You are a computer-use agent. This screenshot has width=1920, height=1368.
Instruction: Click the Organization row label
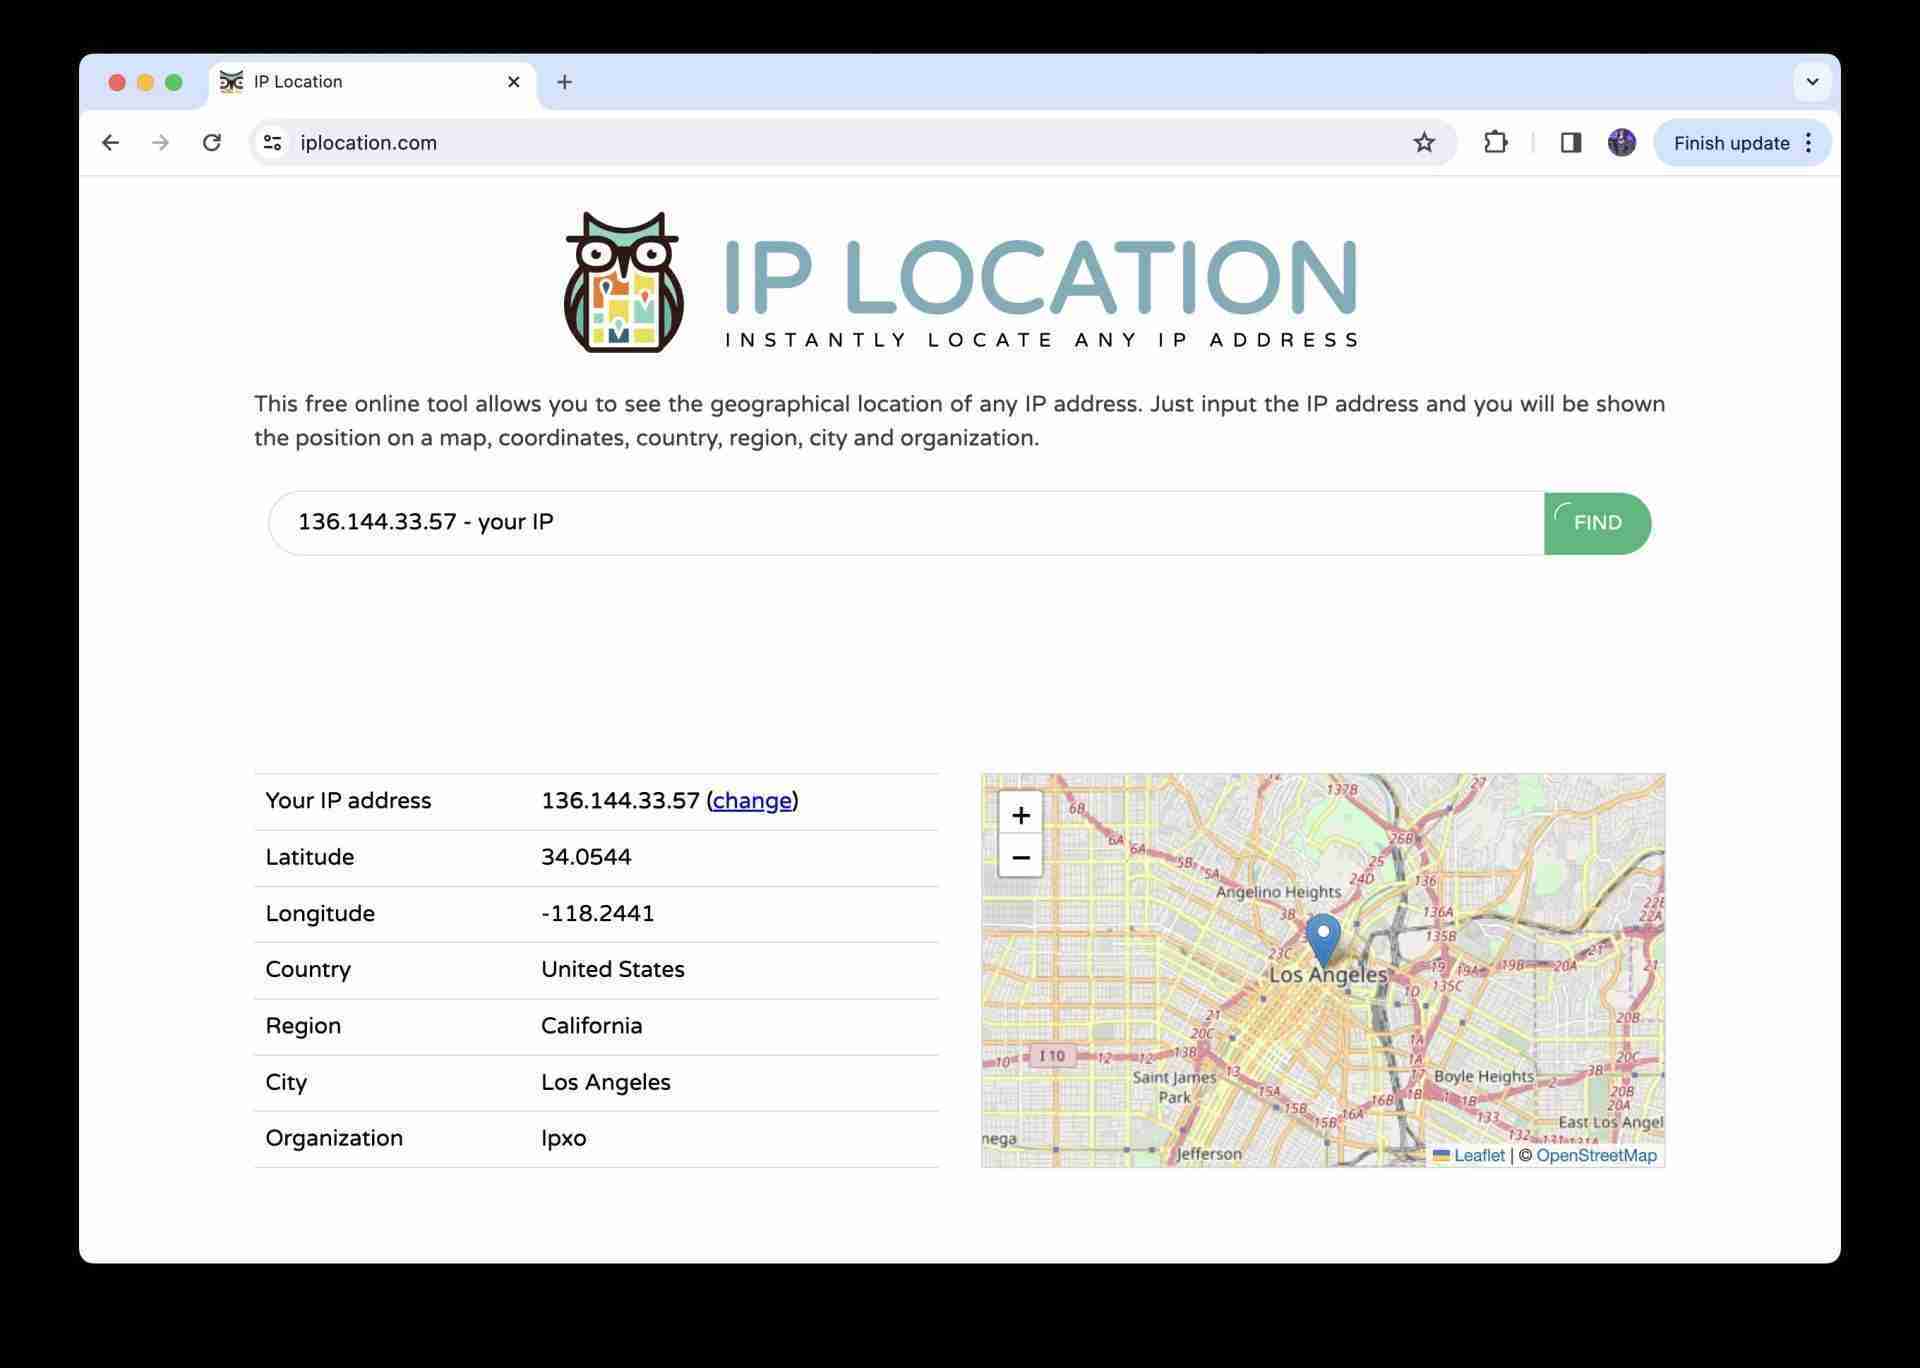pos(334,1139)
